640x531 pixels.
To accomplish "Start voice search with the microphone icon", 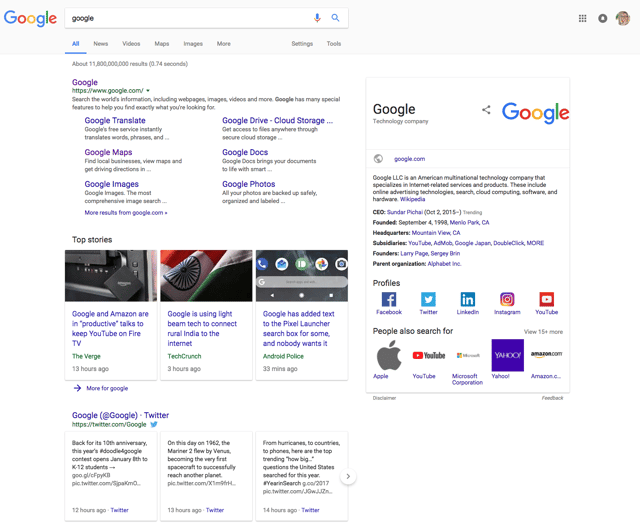I will (x=317, y=18).
